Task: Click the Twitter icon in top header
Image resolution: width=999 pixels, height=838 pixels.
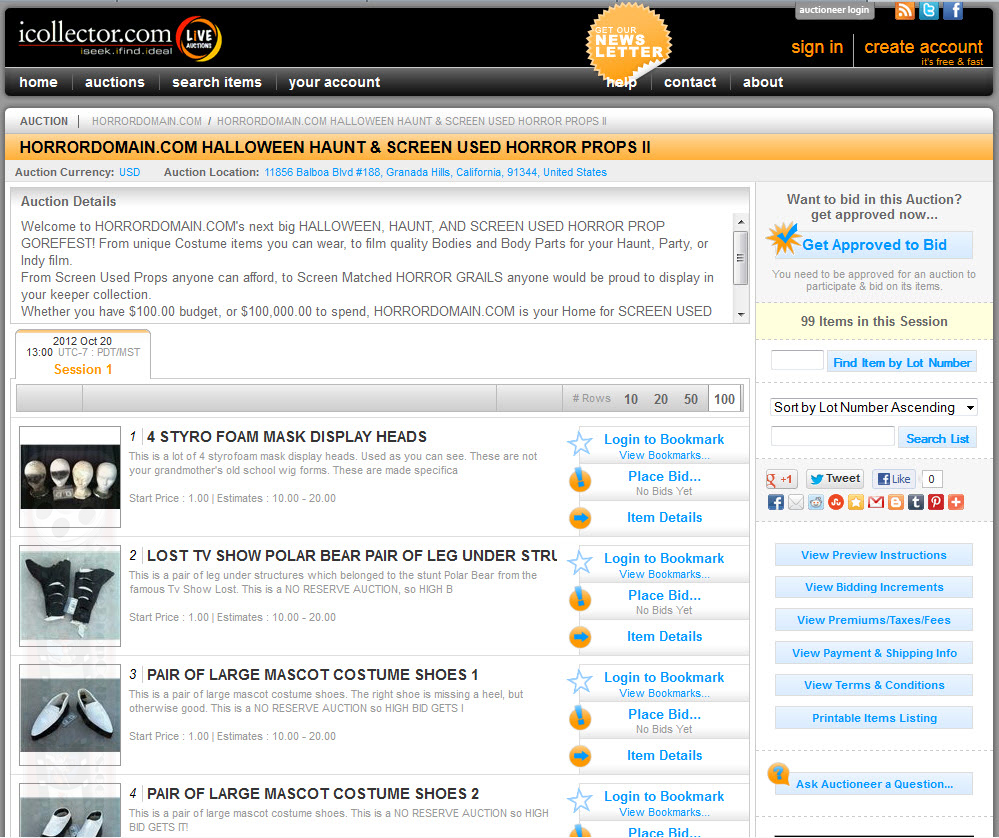Action: (929, 11)
